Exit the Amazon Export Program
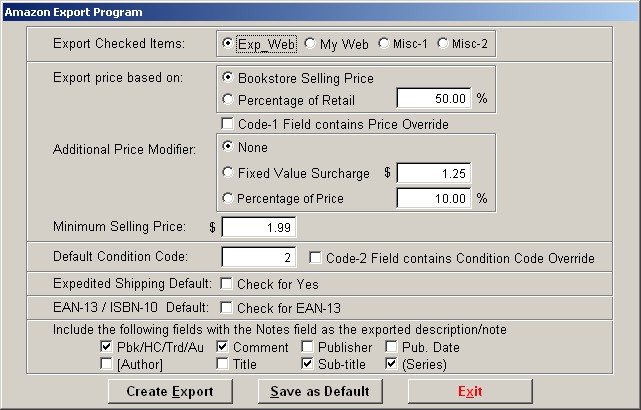641x410 pixels. point(470,391)
